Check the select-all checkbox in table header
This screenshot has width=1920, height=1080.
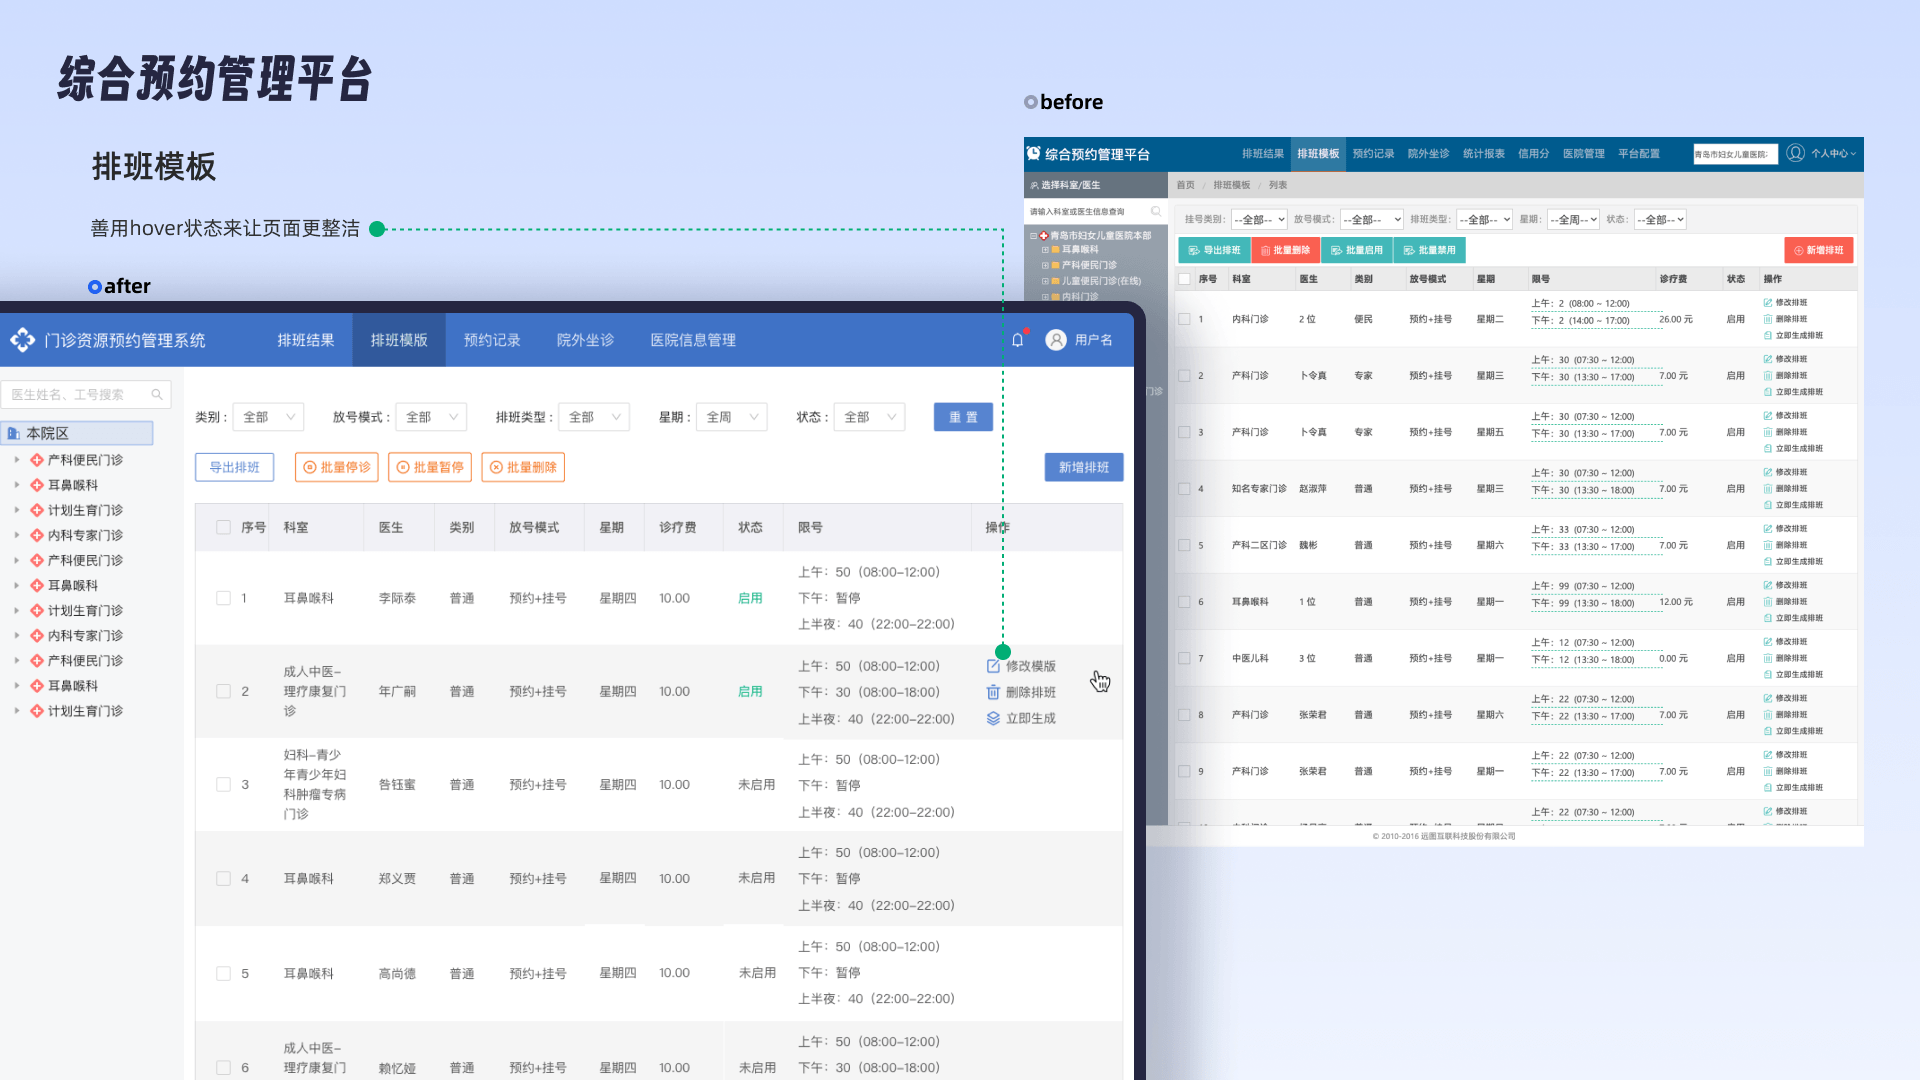[223, 527]
